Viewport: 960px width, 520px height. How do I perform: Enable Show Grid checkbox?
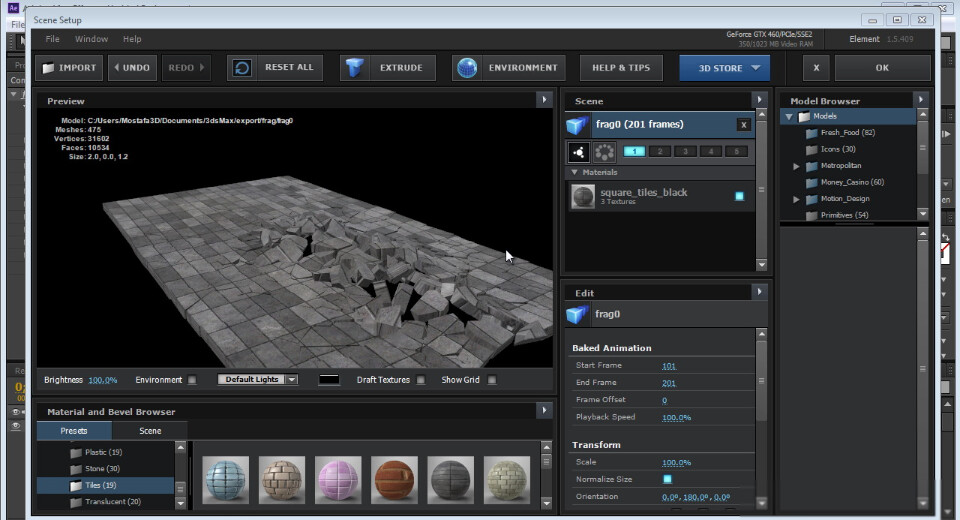(x=492, y=380)
